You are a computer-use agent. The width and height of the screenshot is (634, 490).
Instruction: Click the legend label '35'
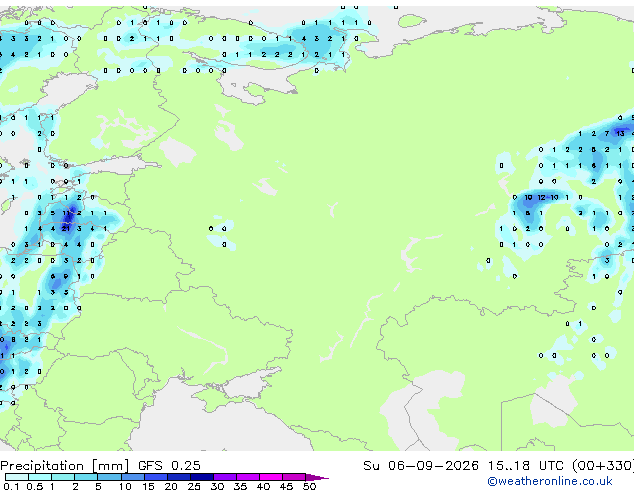point(240,486)
